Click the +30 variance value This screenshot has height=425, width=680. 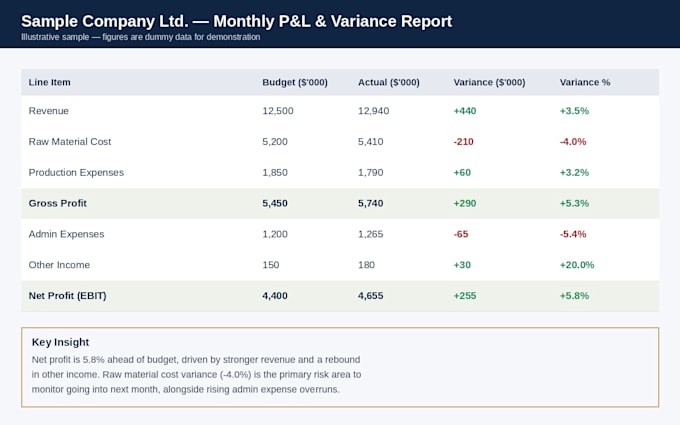[462, 265]
